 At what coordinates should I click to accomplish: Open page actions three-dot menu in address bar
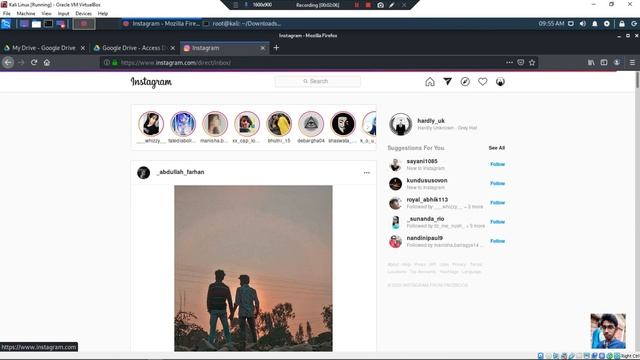coord(509,62)
